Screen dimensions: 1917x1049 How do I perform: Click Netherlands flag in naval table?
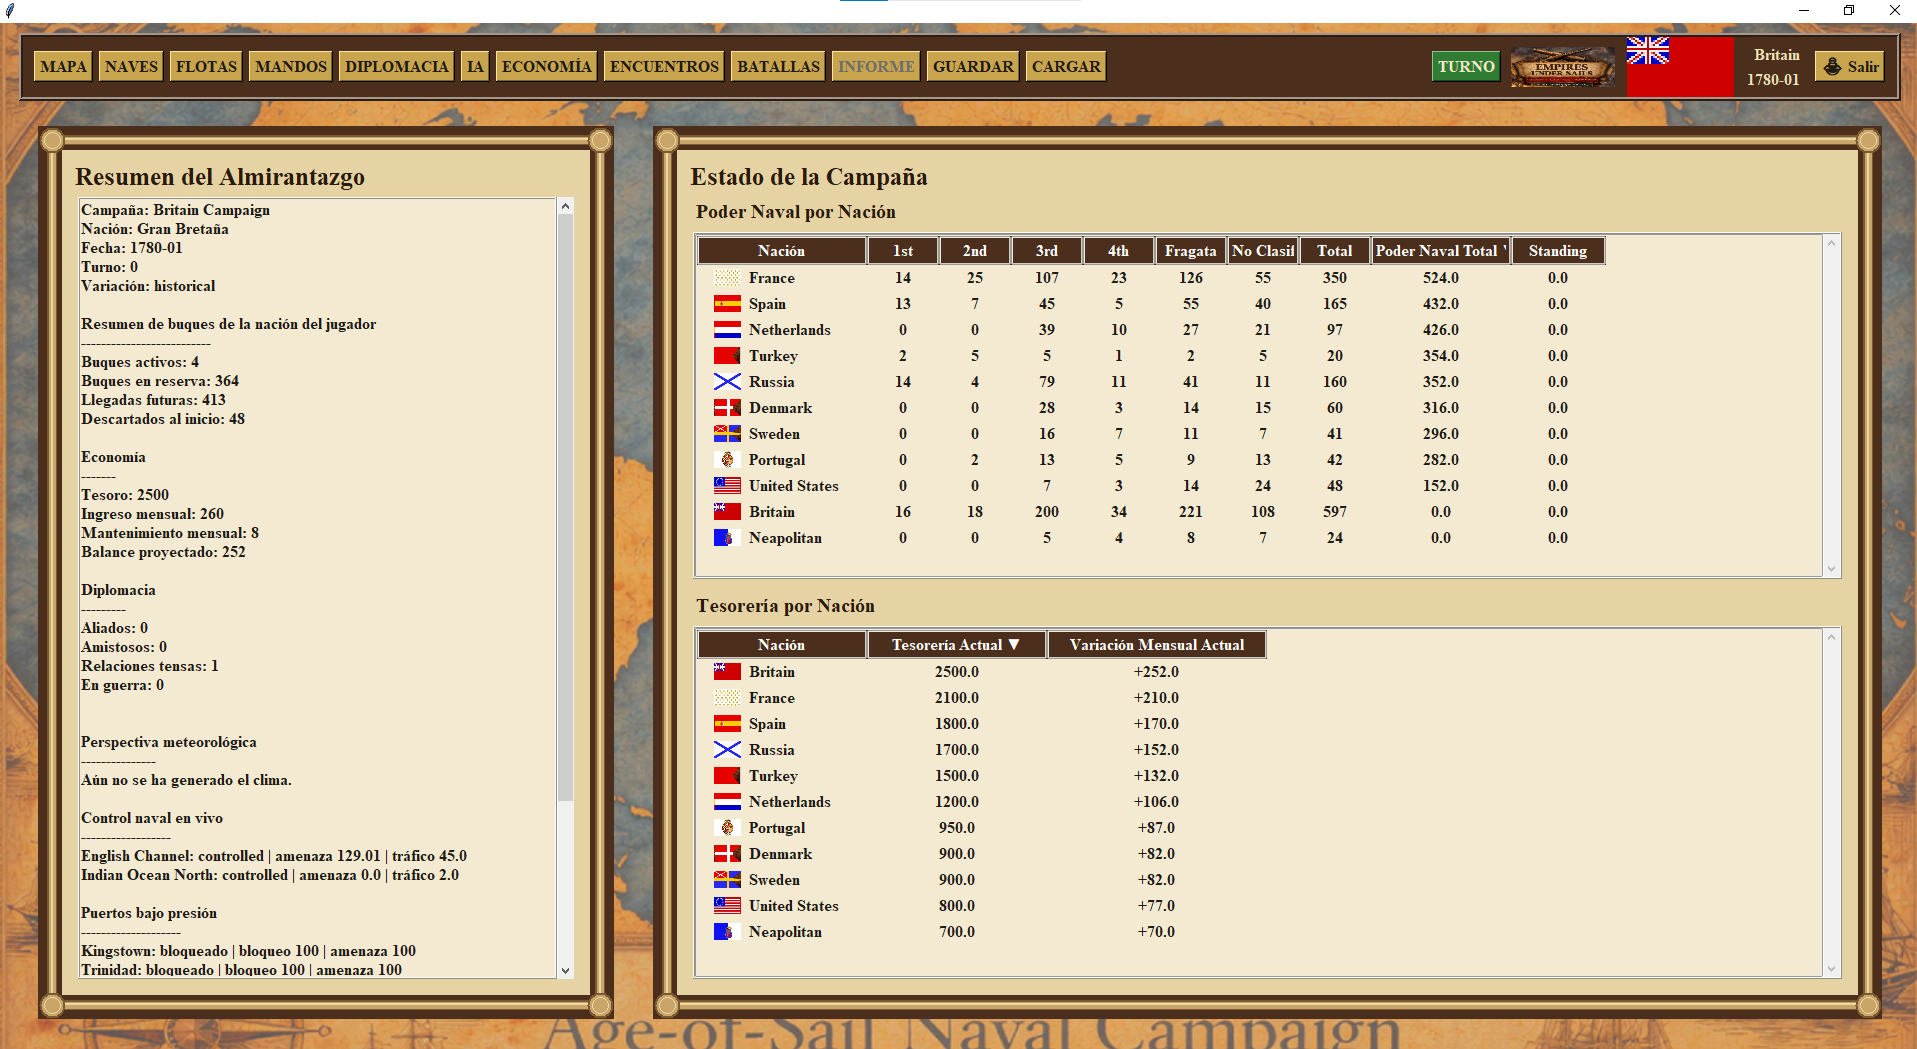[x=727, y=330]
